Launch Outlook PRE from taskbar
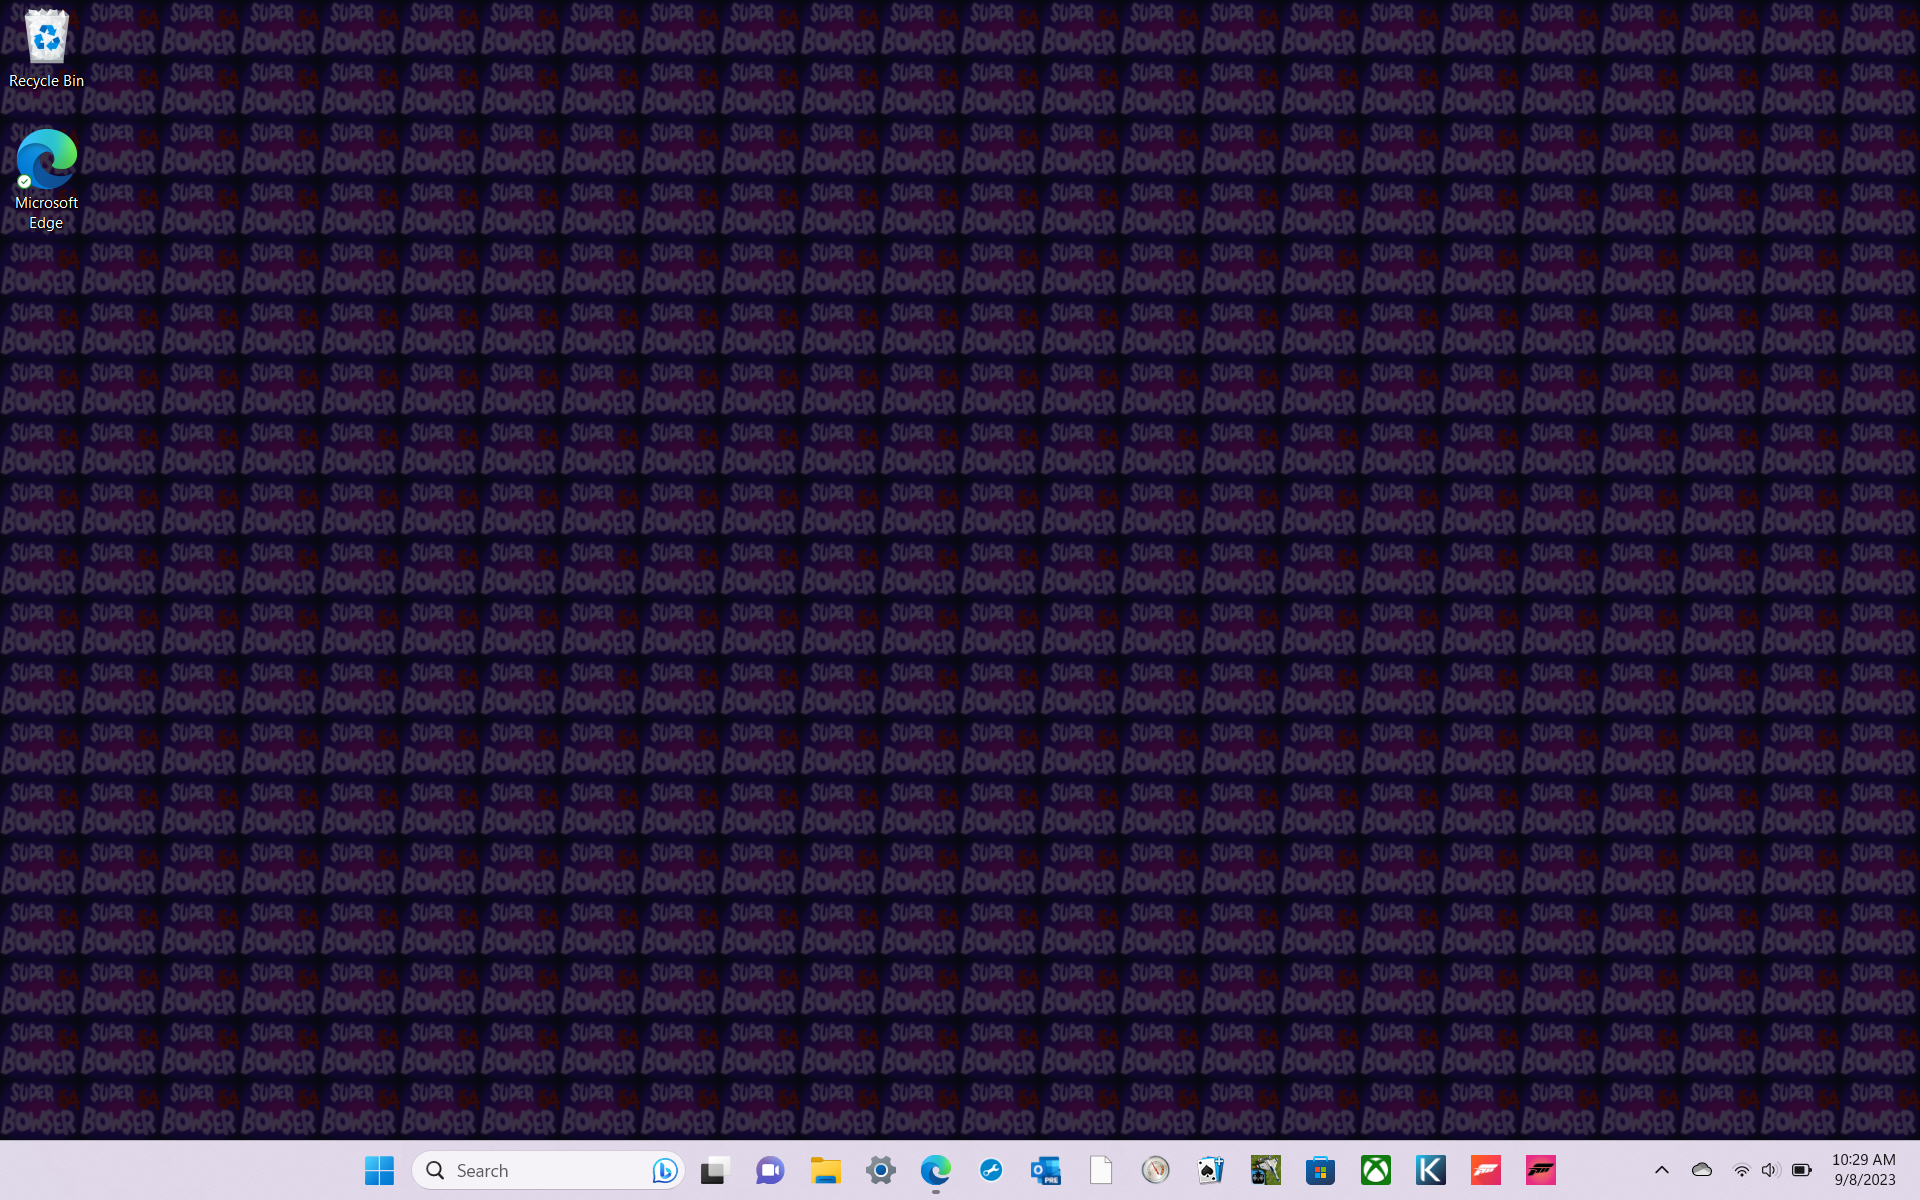Screen dimensions: 1920x1200 [x=1046, y=1170]
